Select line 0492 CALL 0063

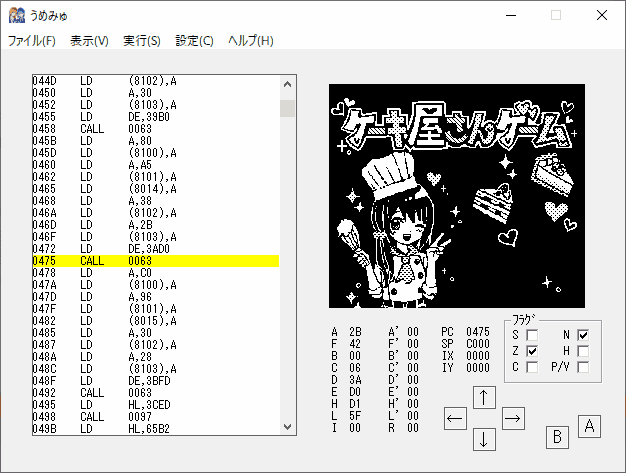coord(156,393)
